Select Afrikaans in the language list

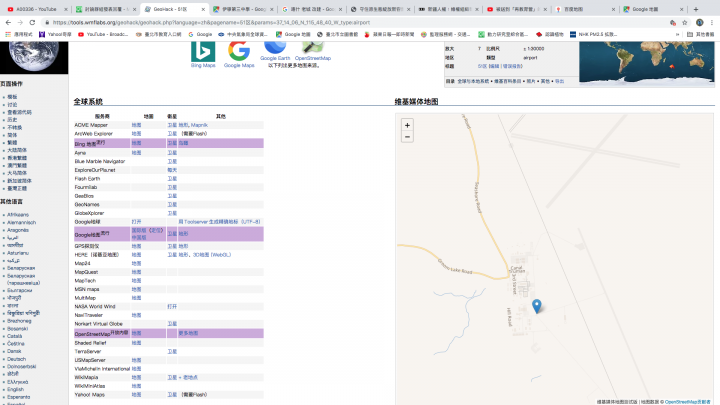(17, 214)
